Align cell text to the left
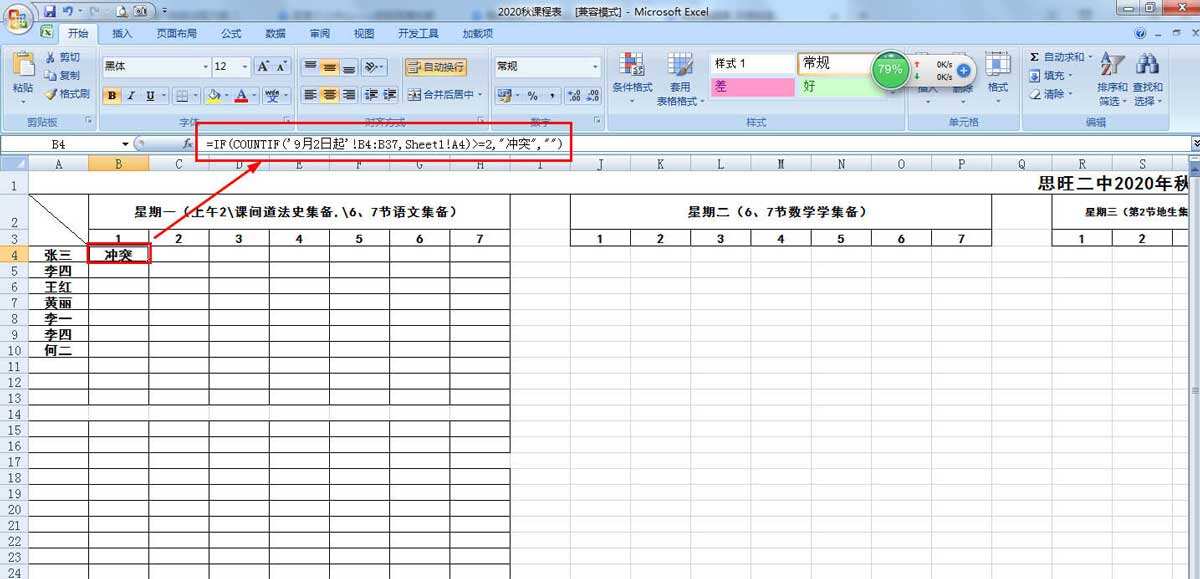Screen dimensions: 1200x579 311,95
